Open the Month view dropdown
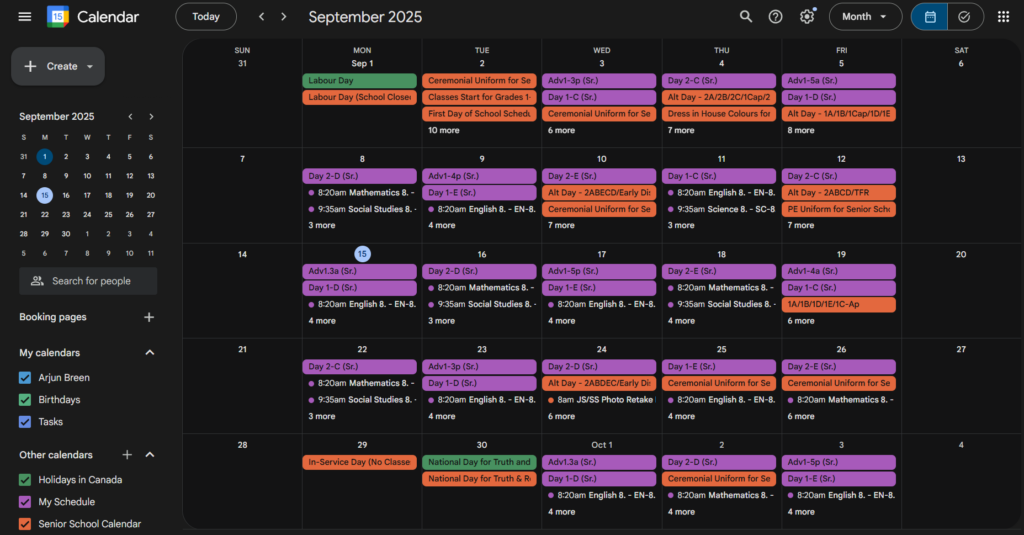 point(865,17)
